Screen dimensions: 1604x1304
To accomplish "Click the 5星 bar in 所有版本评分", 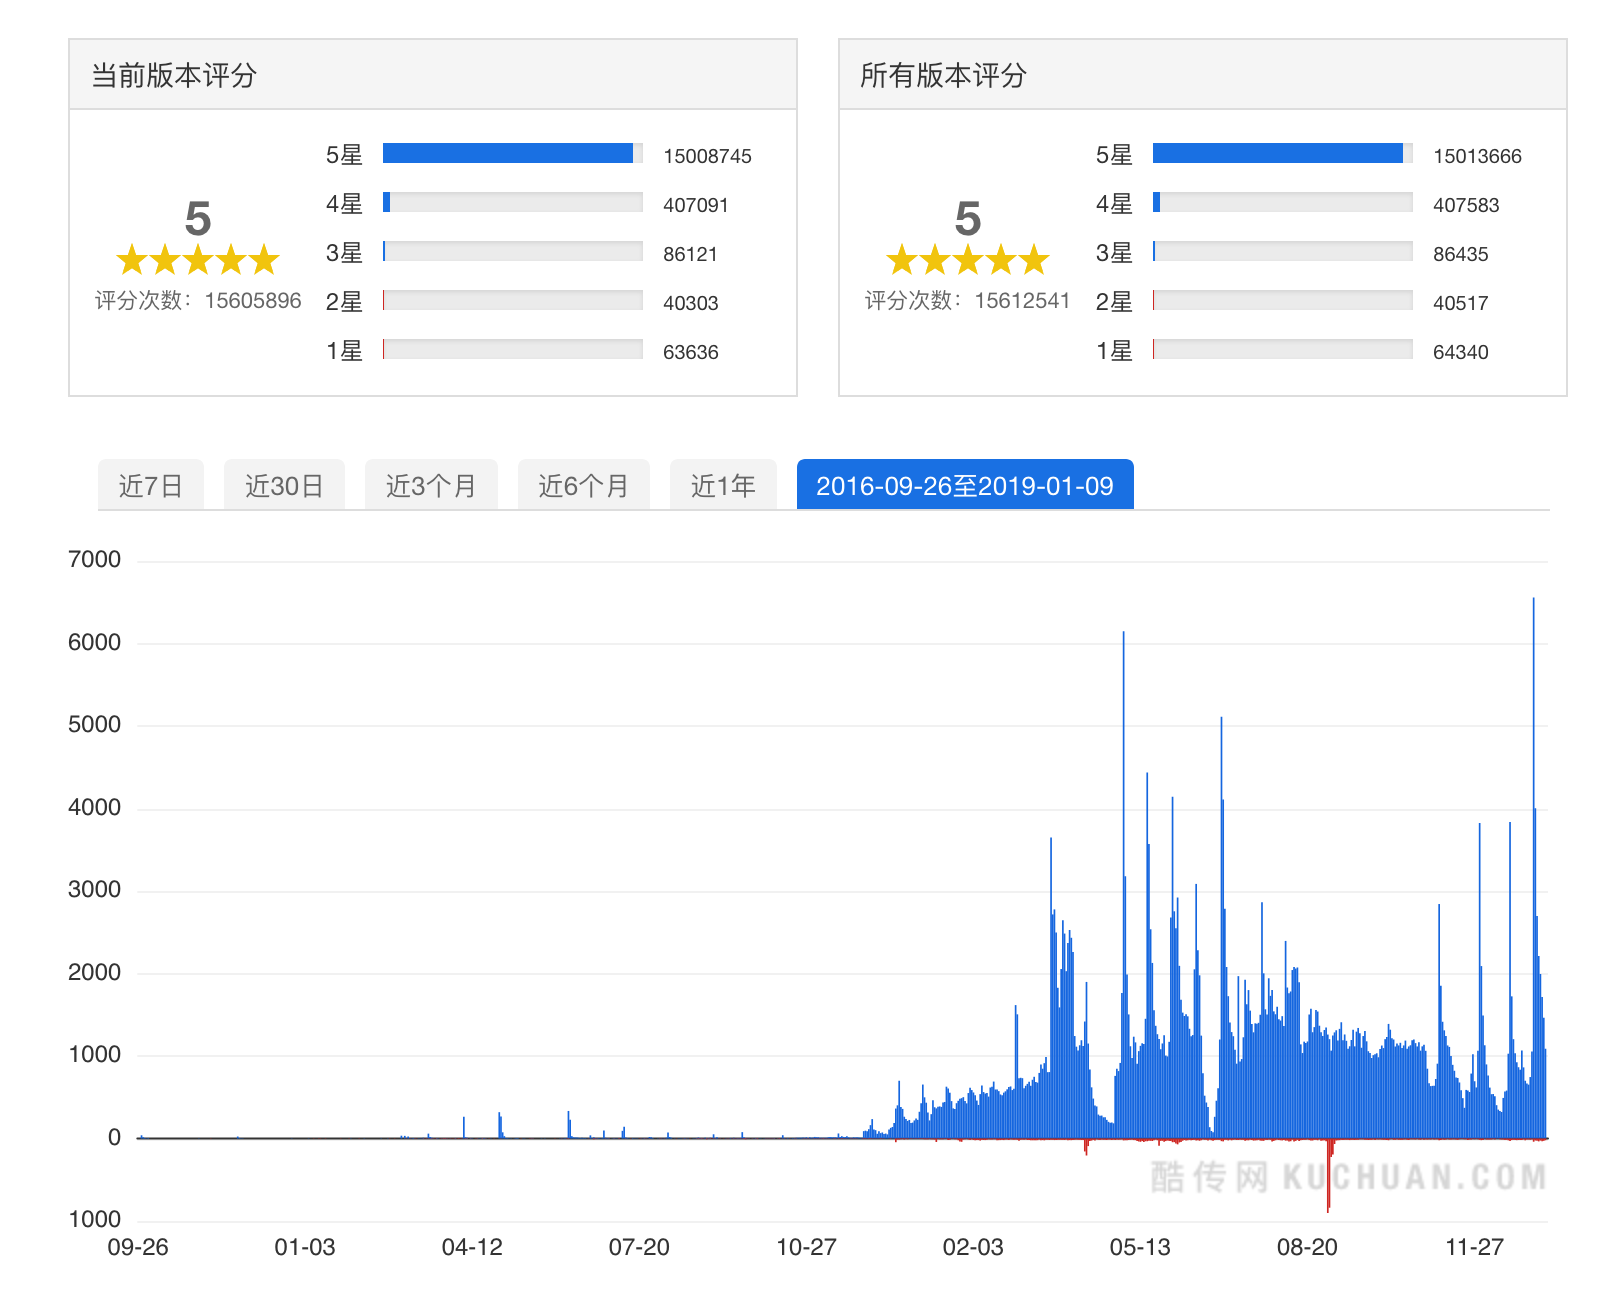I will (1283, 153).
